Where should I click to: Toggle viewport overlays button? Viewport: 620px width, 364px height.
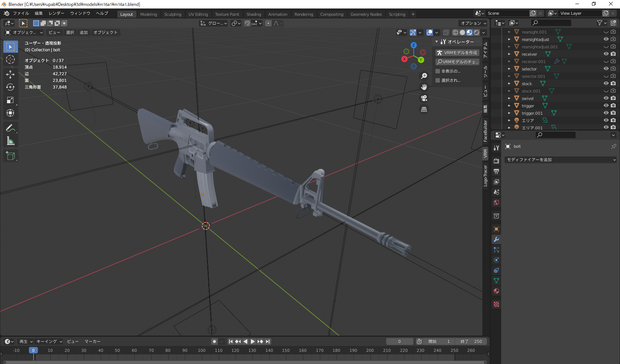429,32
